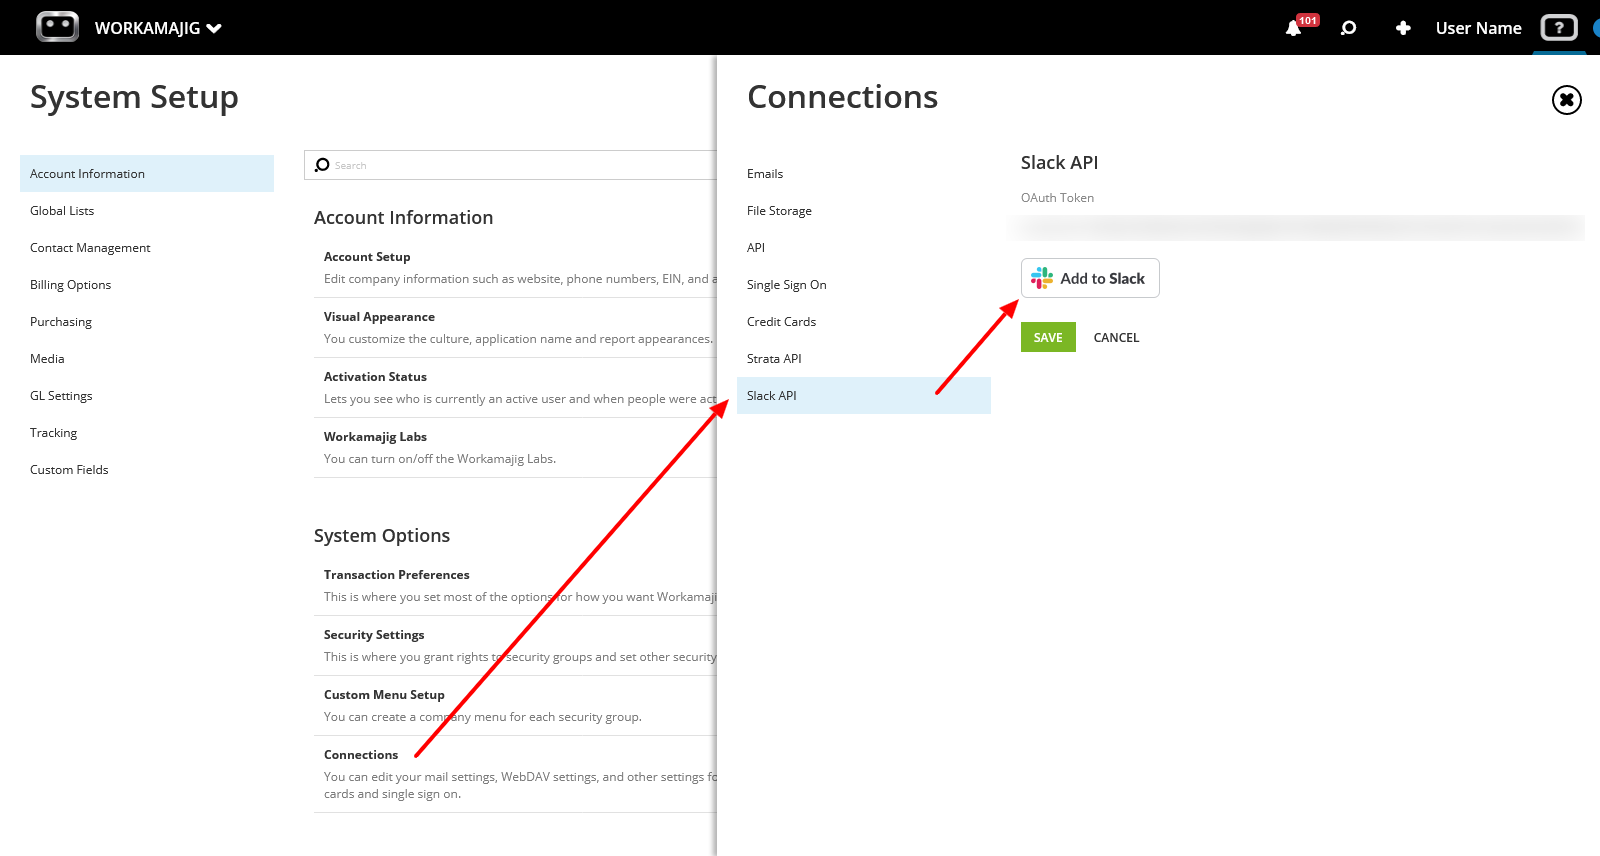Click the Slack API heading text
The width and height of the screenshot is (1600, 856).
pos(1059,163)
